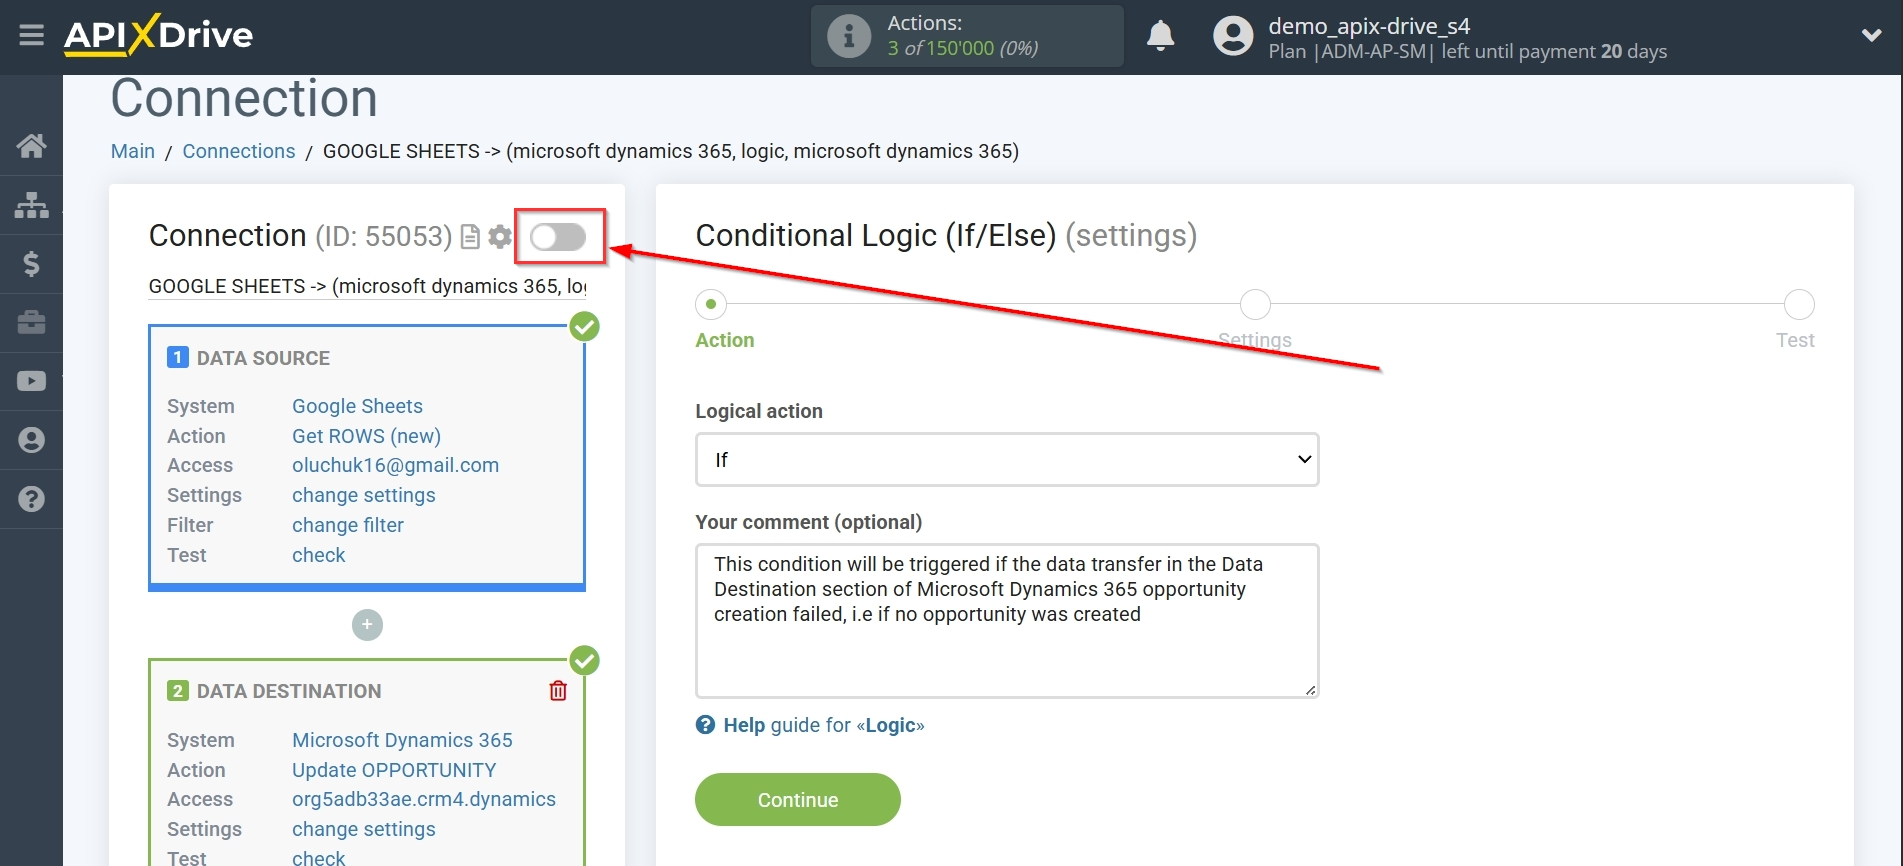Click the Actions counter 3 of 150'000
Image resolution: width=1903 pixels, height=866 pixels.
pos(962,48)
